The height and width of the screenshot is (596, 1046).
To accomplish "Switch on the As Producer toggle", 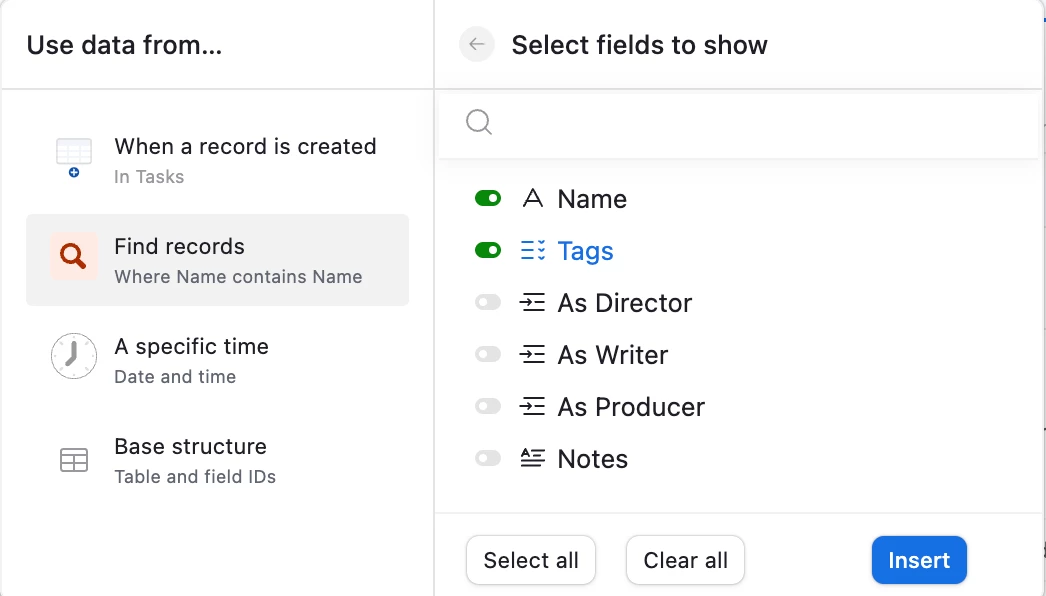I will 488,407.
